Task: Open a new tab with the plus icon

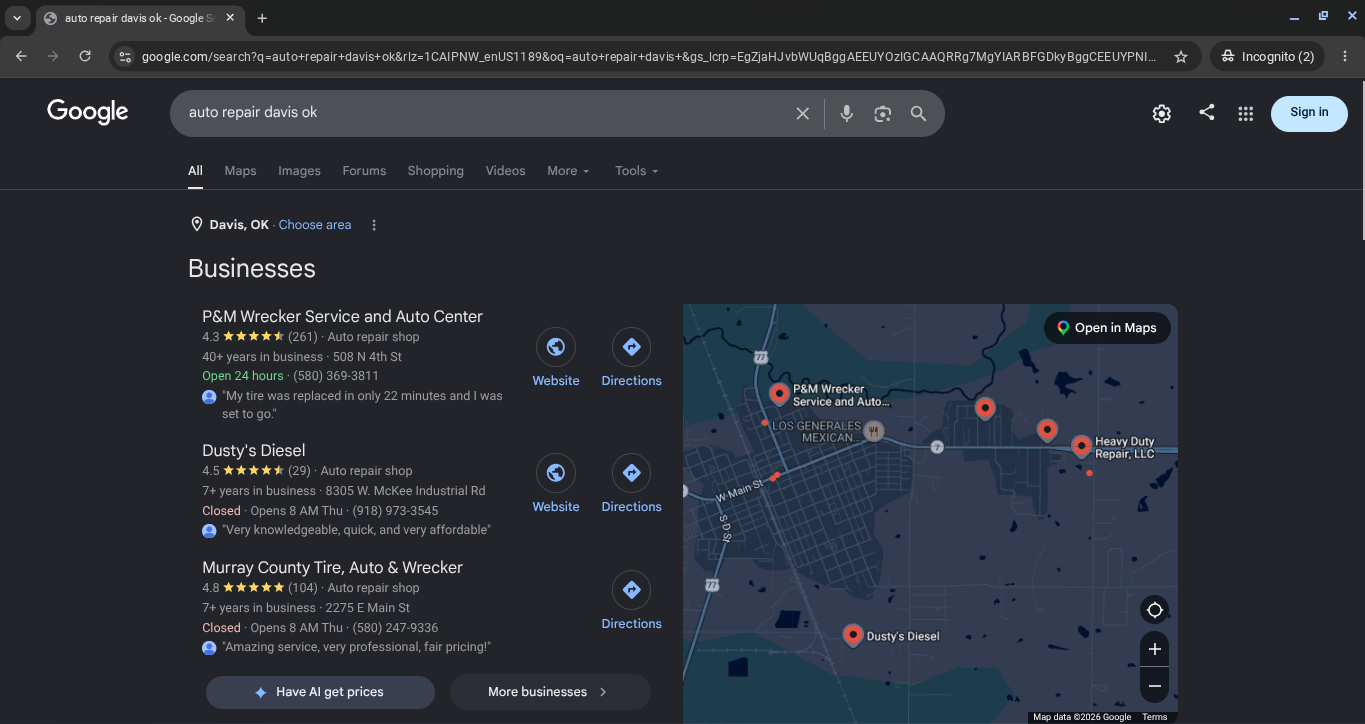Action: 262,18
